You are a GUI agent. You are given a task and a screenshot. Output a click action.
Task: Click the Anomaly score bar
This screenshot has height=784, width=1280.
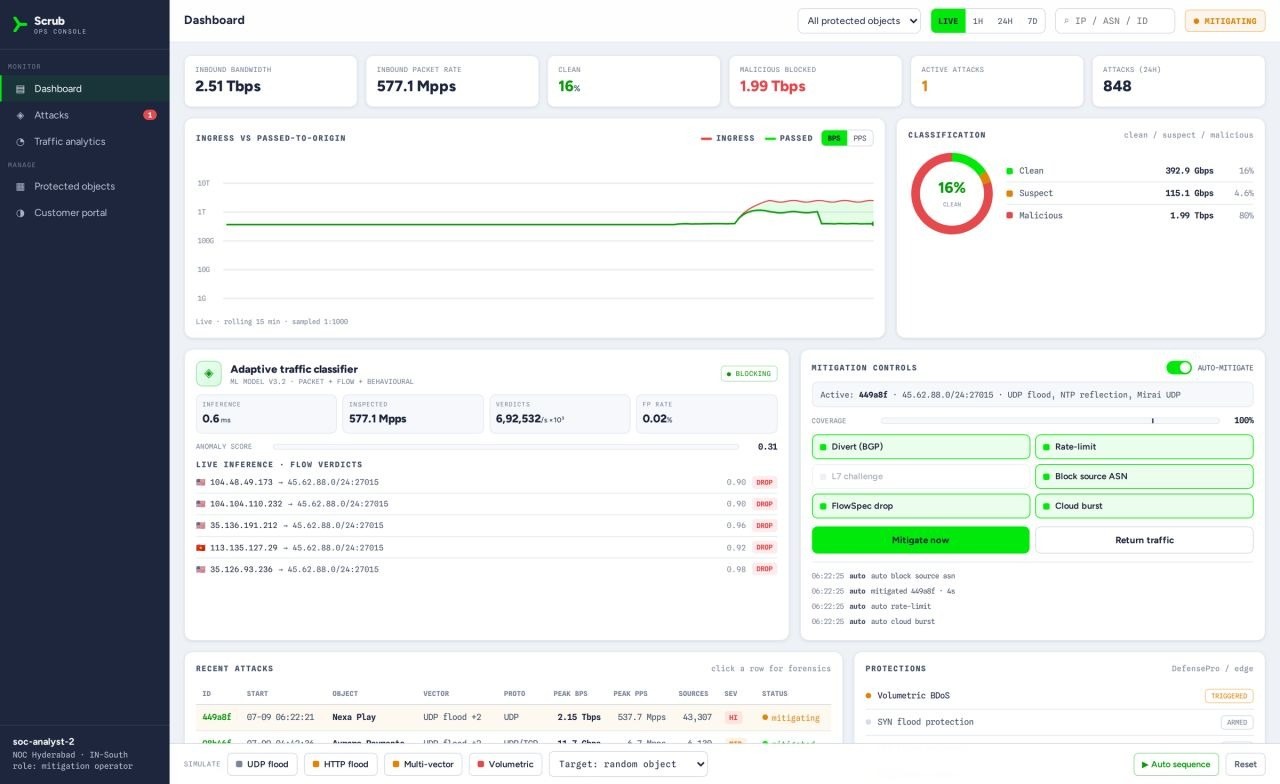[506, 447]
